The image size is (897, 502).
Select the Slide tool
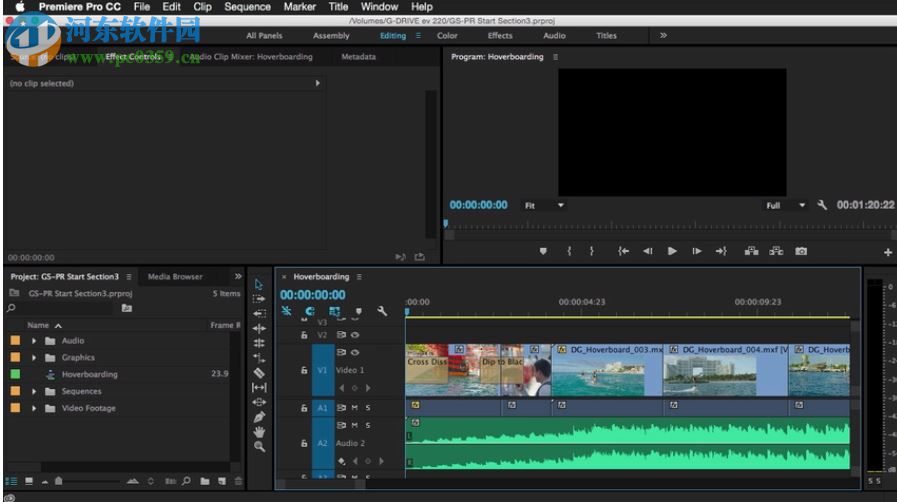pos(259,402)
